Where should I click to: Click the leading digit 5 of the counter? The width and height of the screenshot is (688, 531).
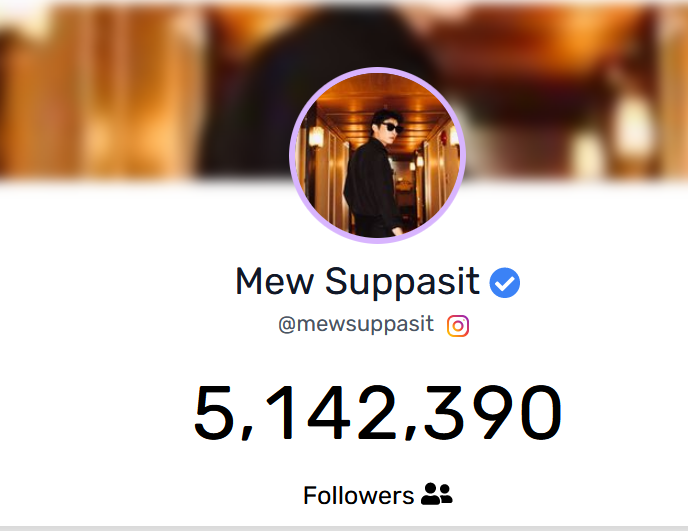[214, 412]
